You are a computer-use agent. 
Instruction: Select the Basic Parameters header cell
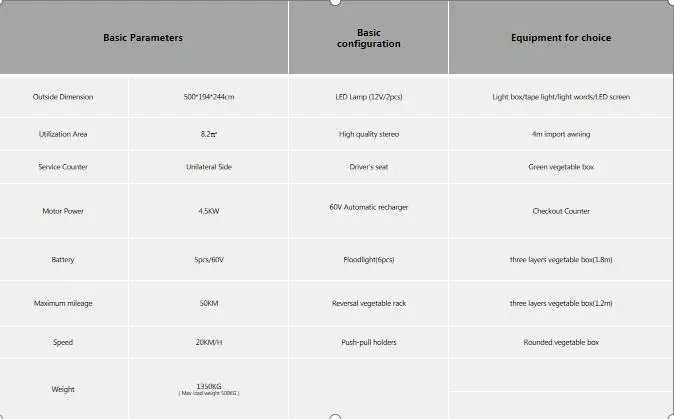click(x=144, y=37)
